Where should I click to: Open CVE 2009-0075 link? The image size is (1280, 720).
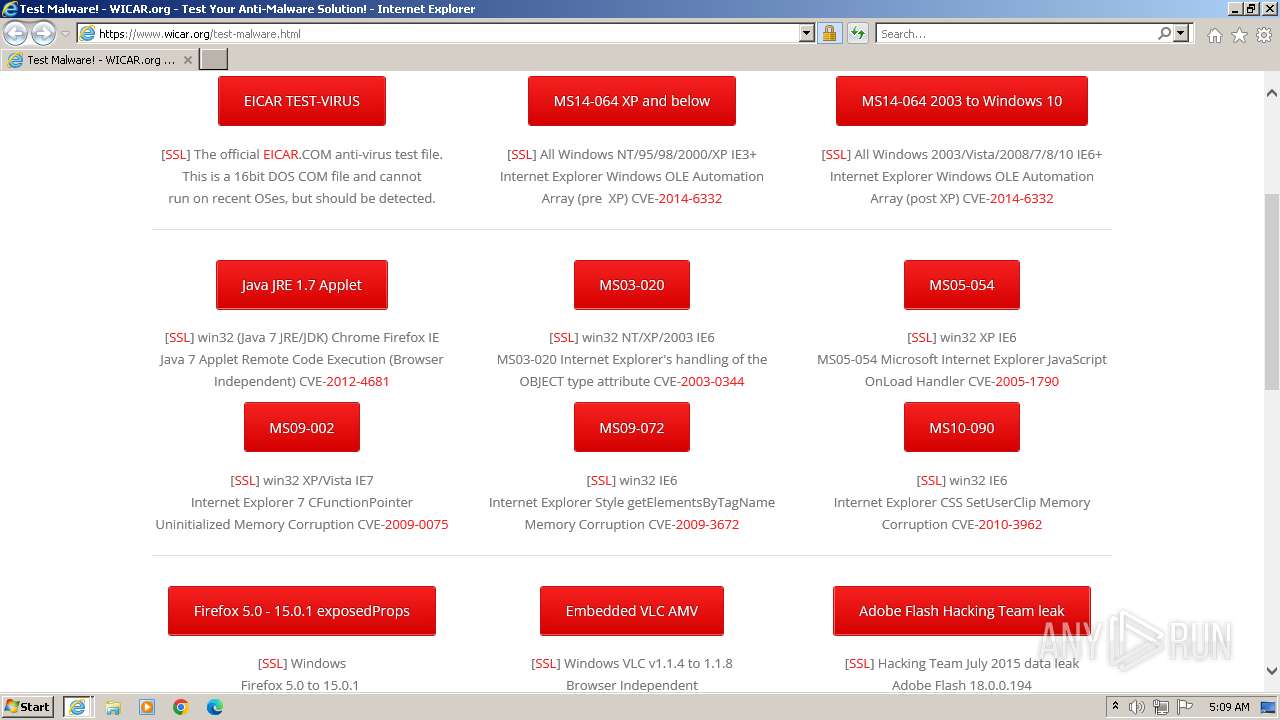(x=416, y=524)
